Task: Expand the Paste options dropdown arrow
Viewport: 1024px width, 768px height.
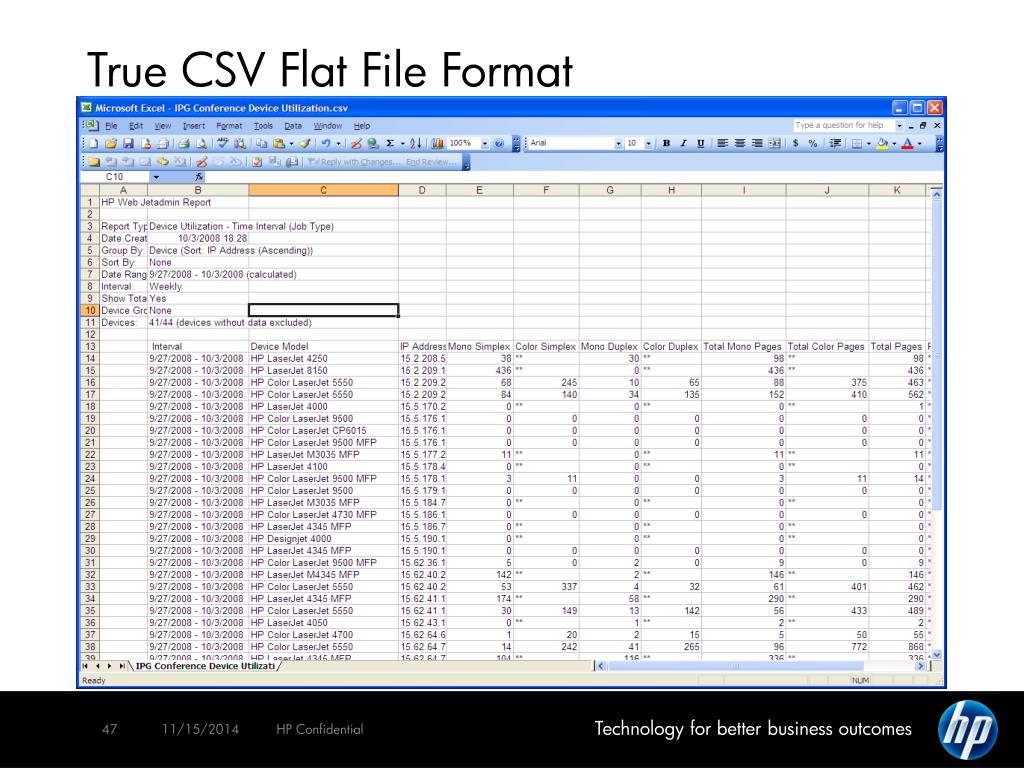Action: (291, 143)
